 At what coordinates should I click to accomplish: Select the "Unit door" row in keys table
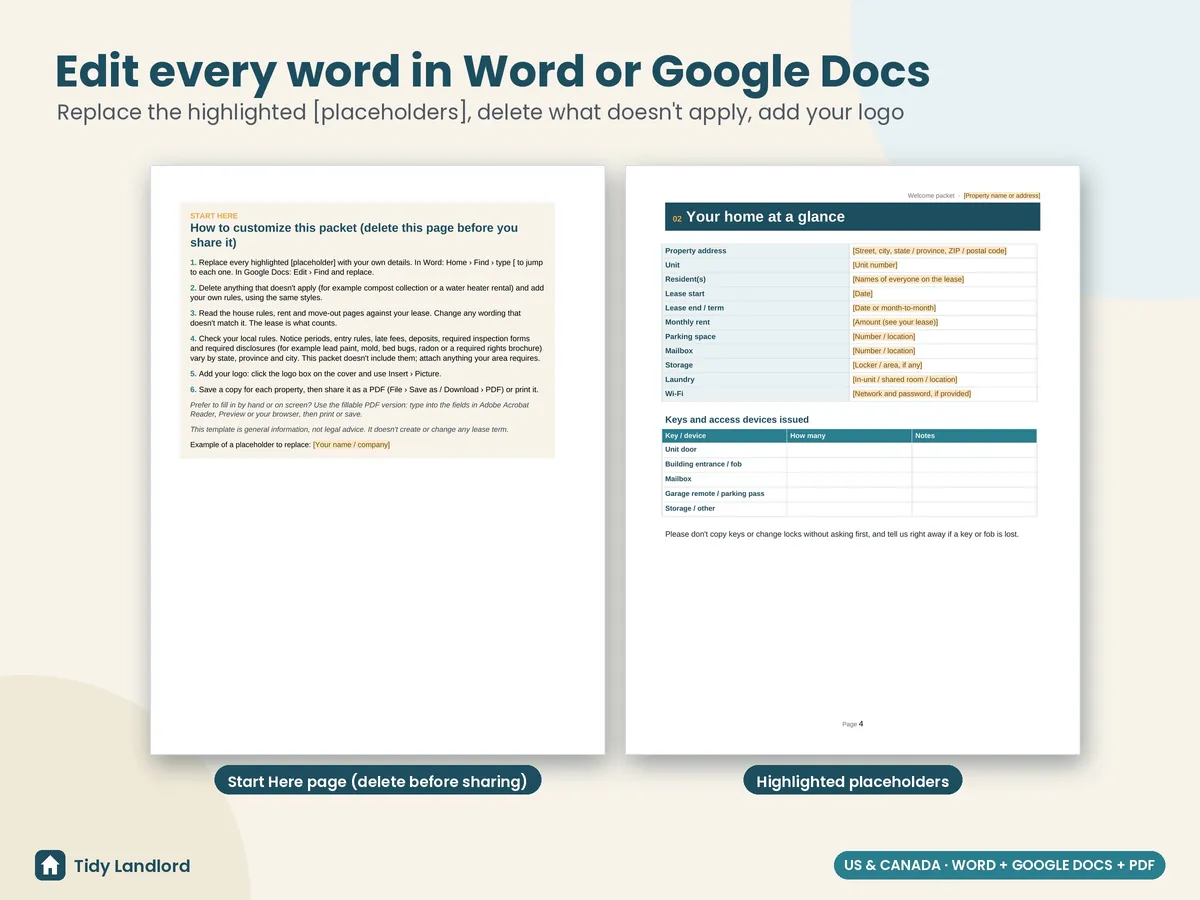[849, 450]
